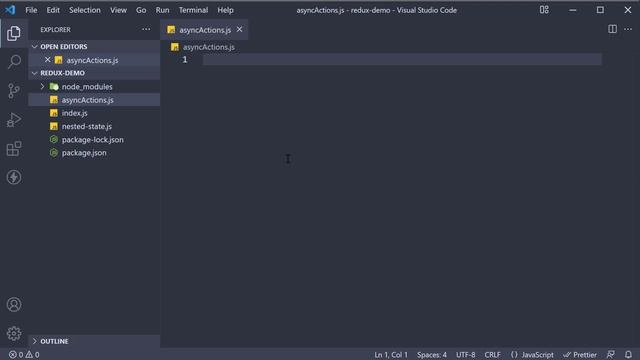Open the Selection menu
The height and width of the screenshot is (360, 640).
[84, 10]
